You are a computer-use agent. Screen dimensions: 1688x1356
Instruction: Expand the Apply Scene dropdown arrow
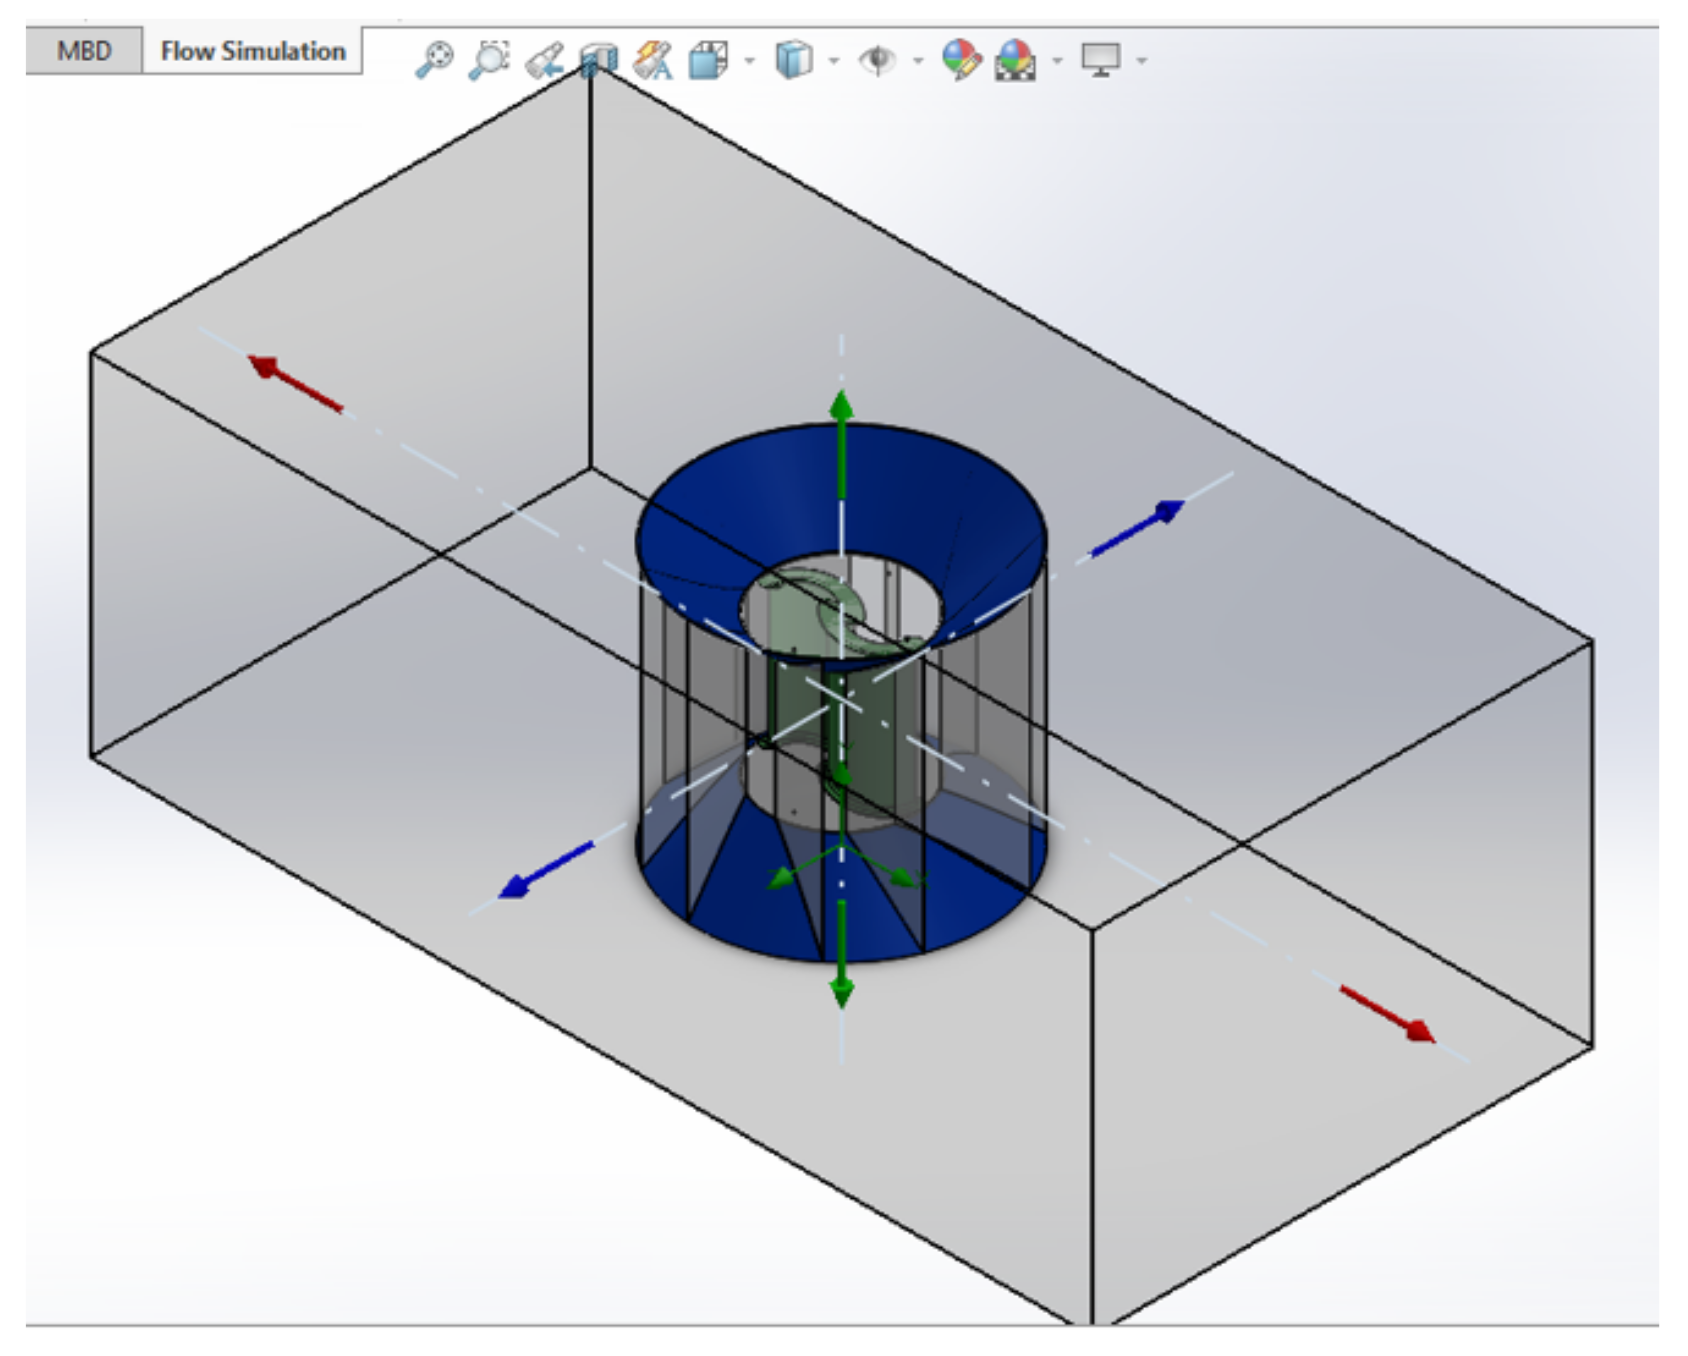click(1057, 61)
